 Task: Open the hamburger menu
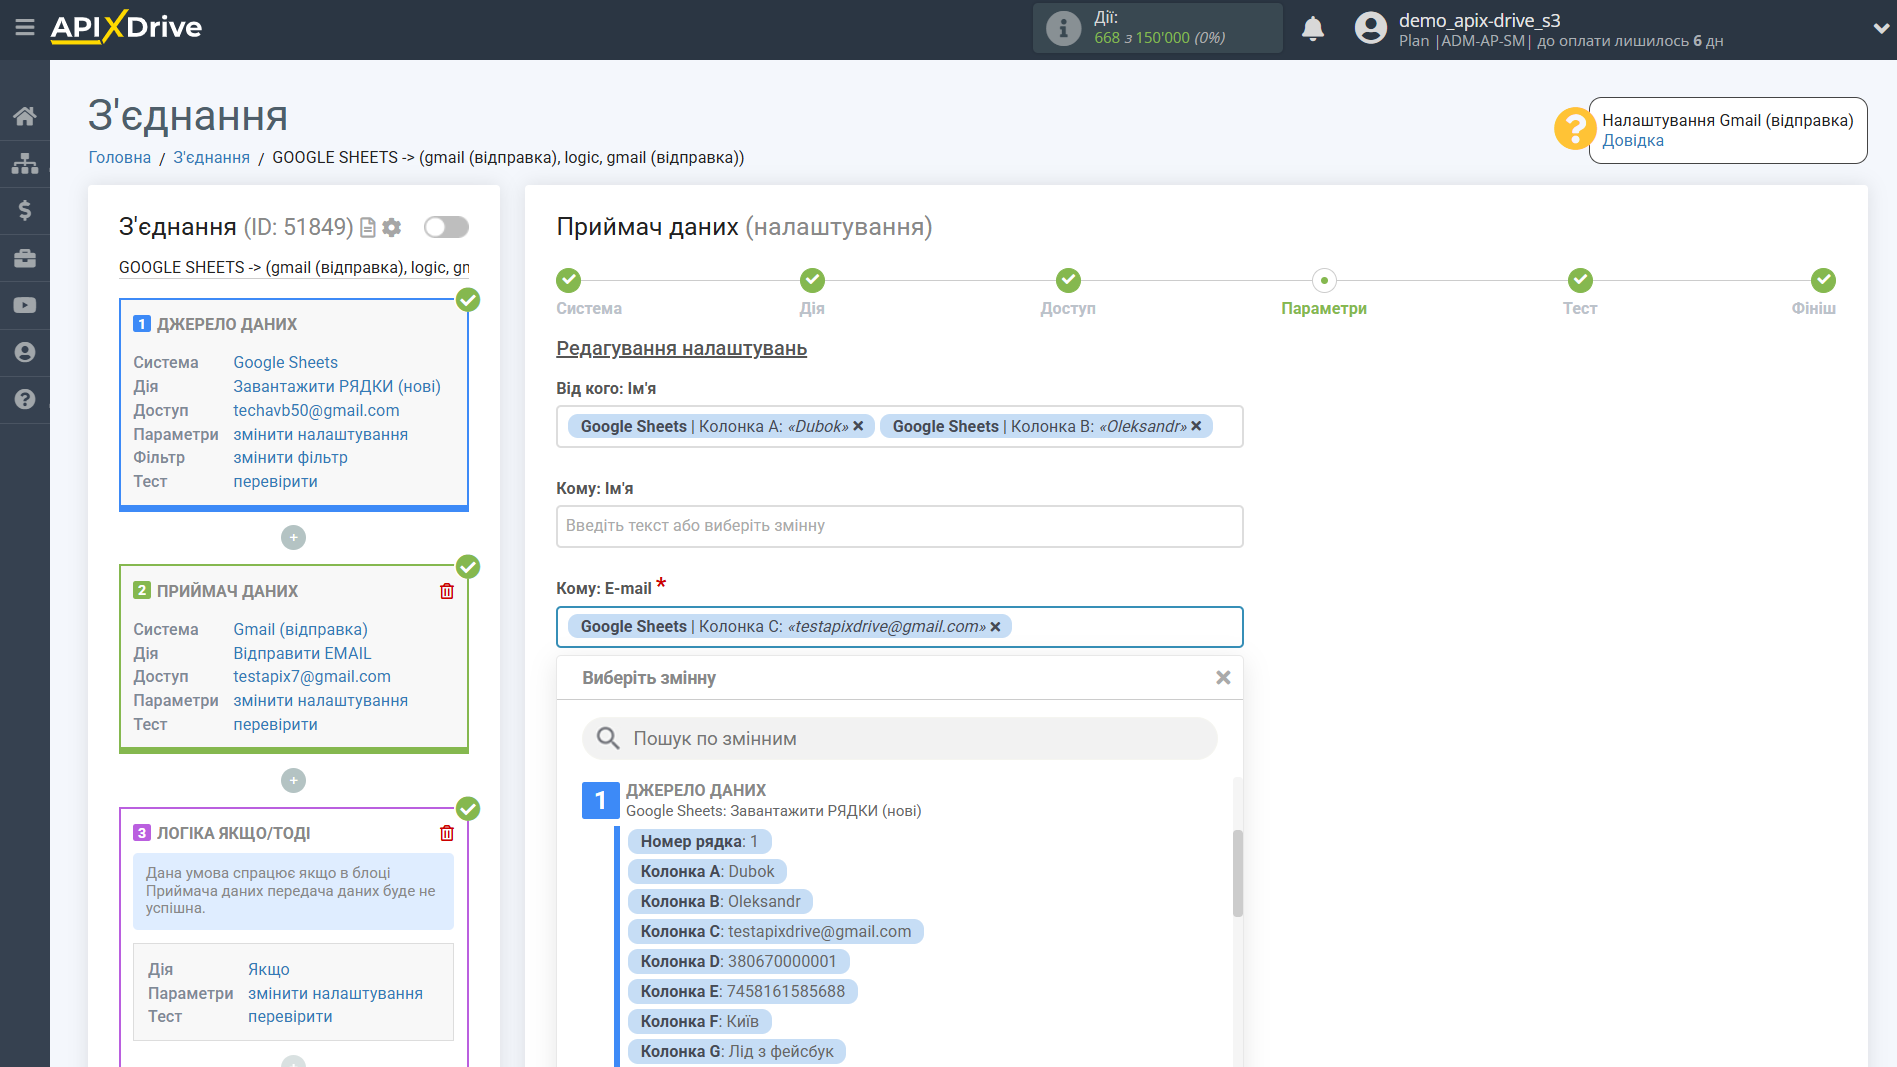tap(25, 27)
